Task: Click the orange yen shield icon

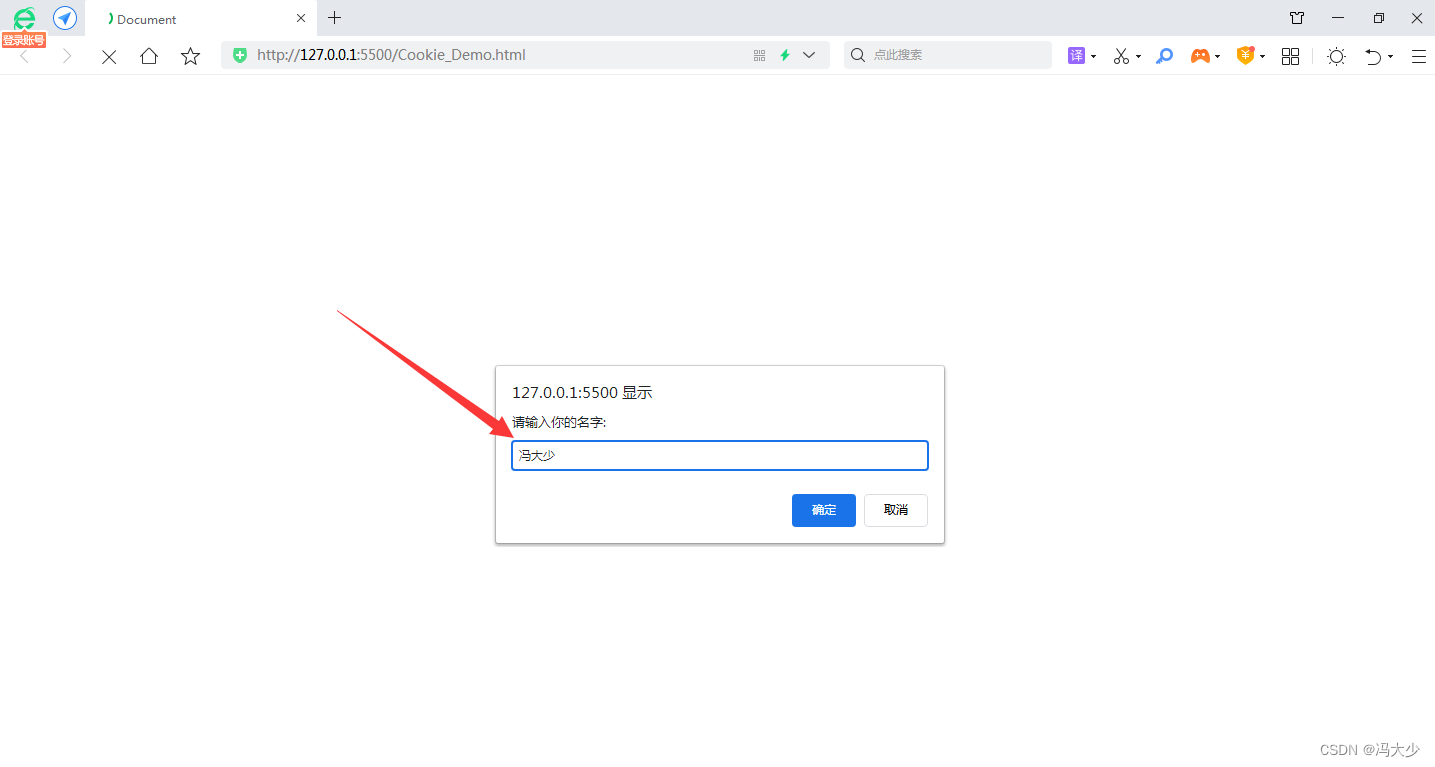Action: 1245,55
